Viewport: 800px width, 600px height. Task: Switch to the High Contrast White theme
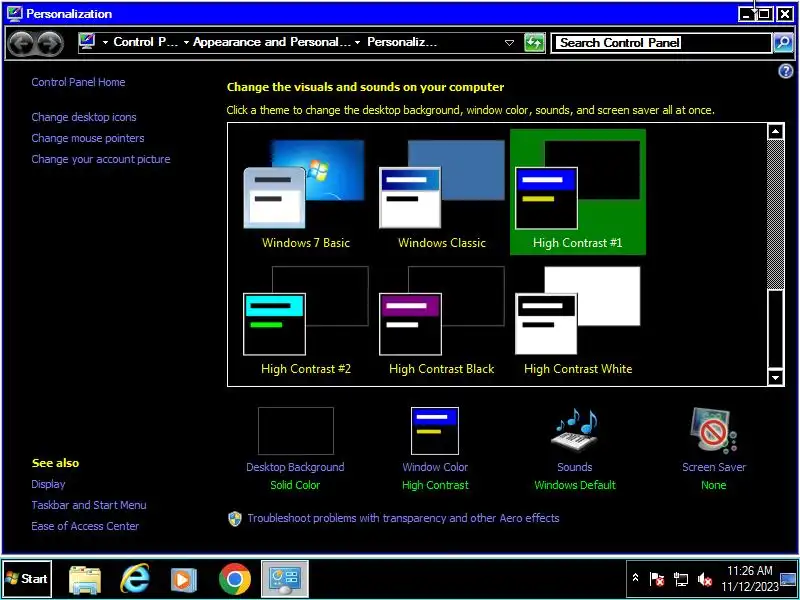[x=578, y=319]
